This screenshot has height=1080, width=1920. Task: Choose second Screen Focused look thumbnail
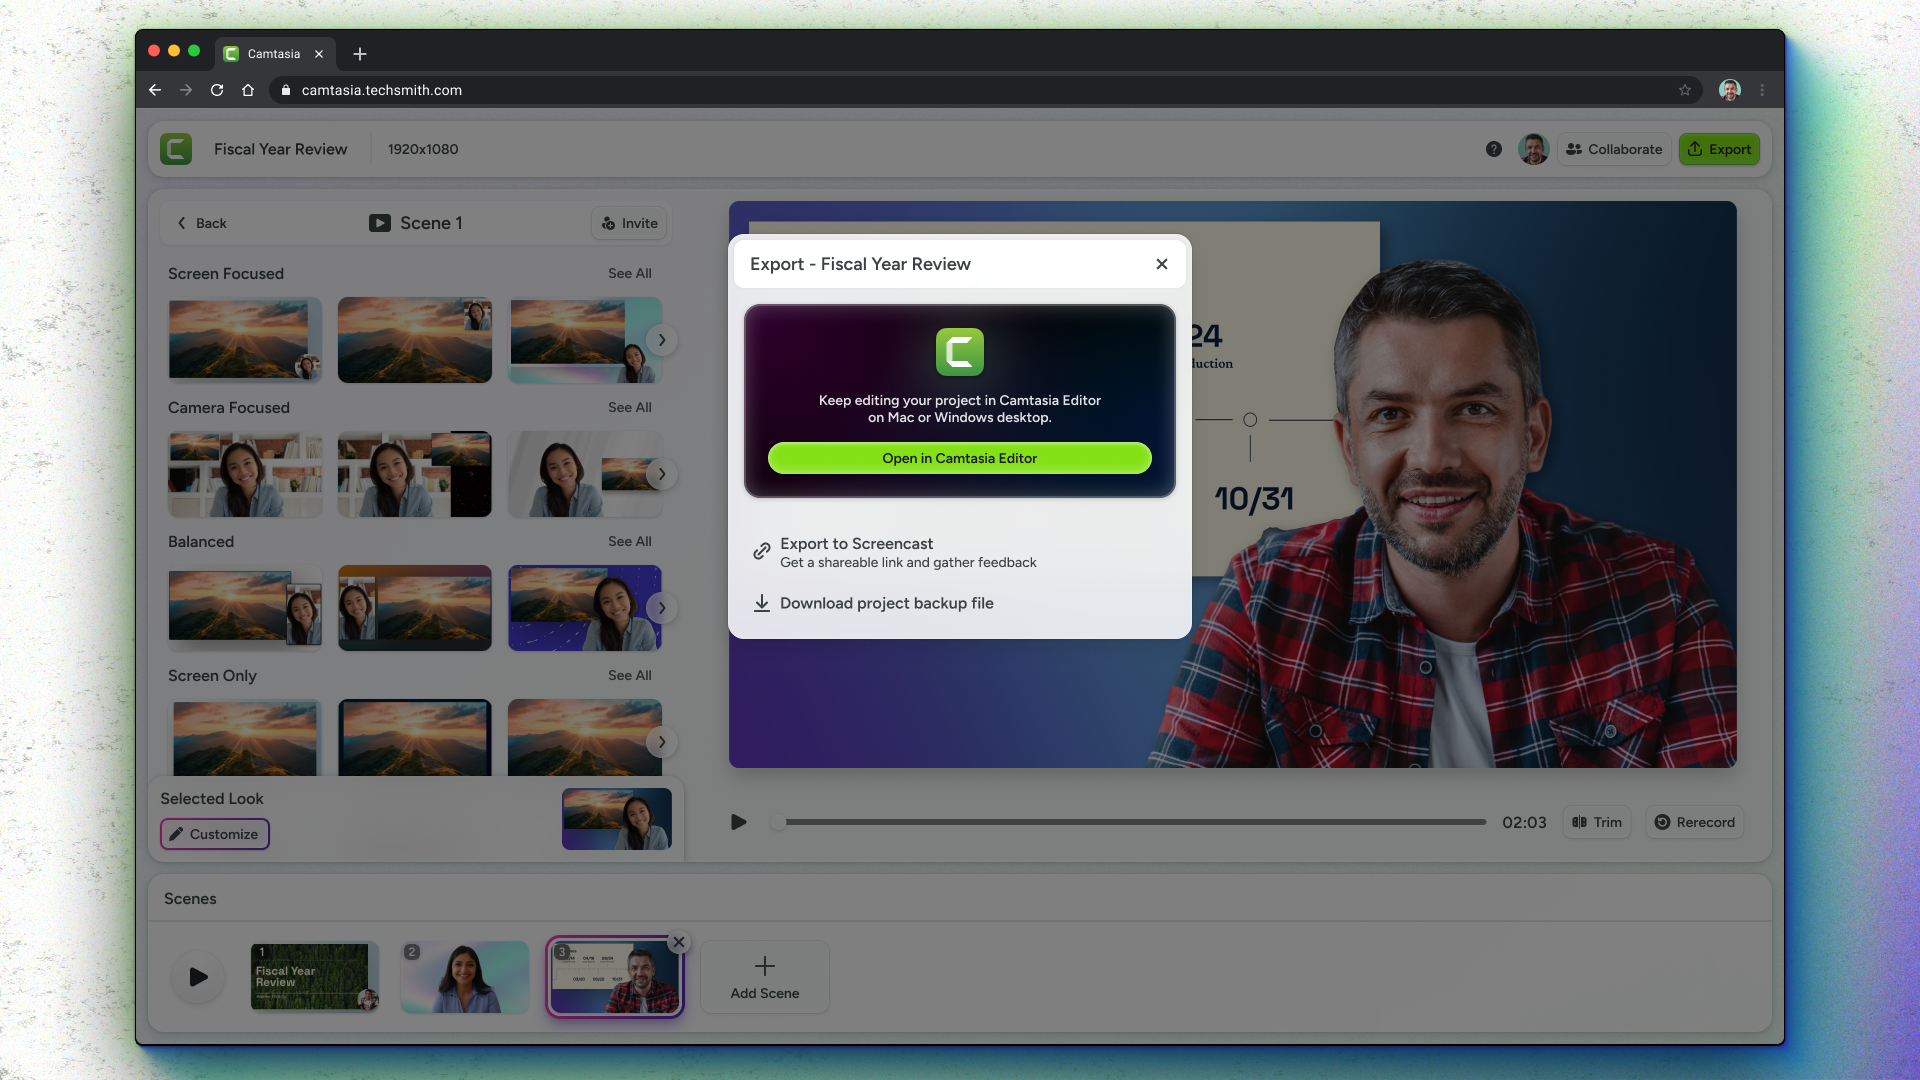[x=415, y=340]
